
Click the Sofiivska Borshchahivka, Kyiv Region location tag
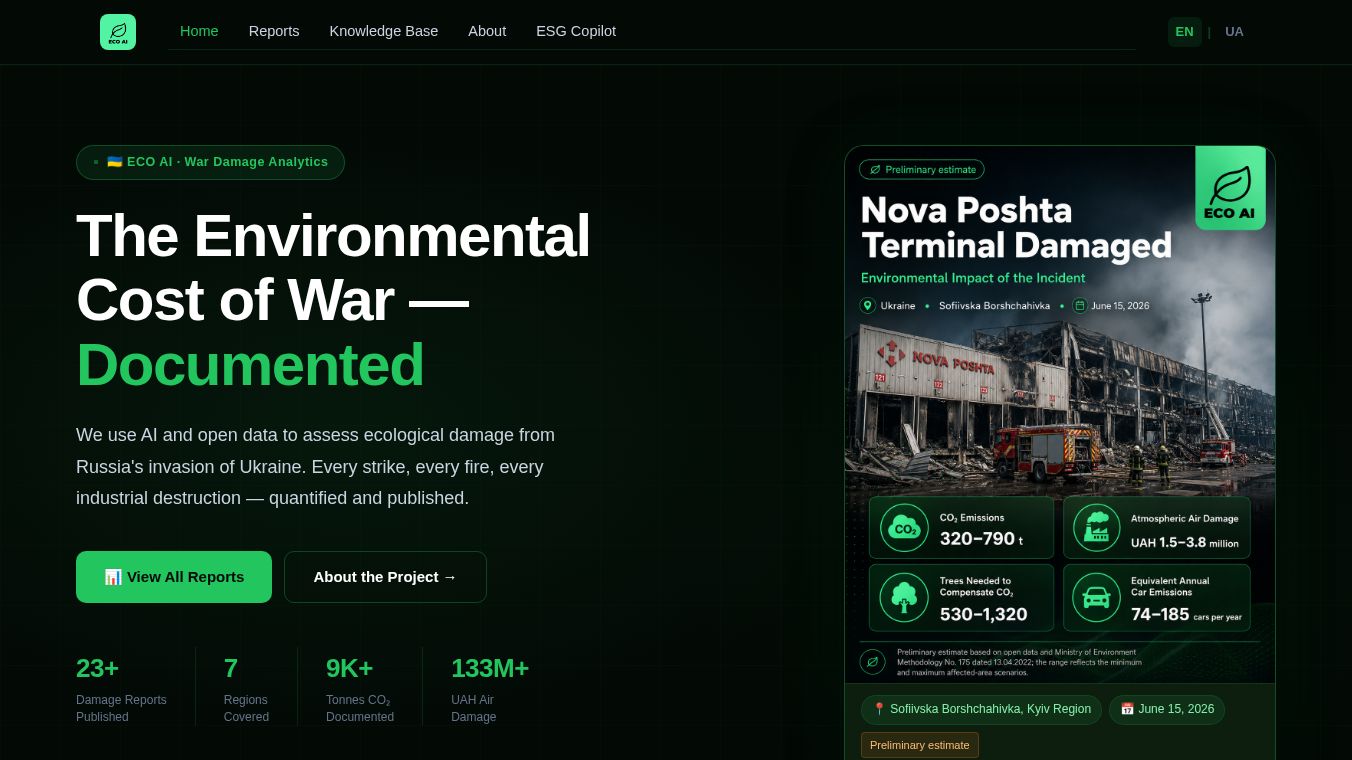(x=981, y=709)
